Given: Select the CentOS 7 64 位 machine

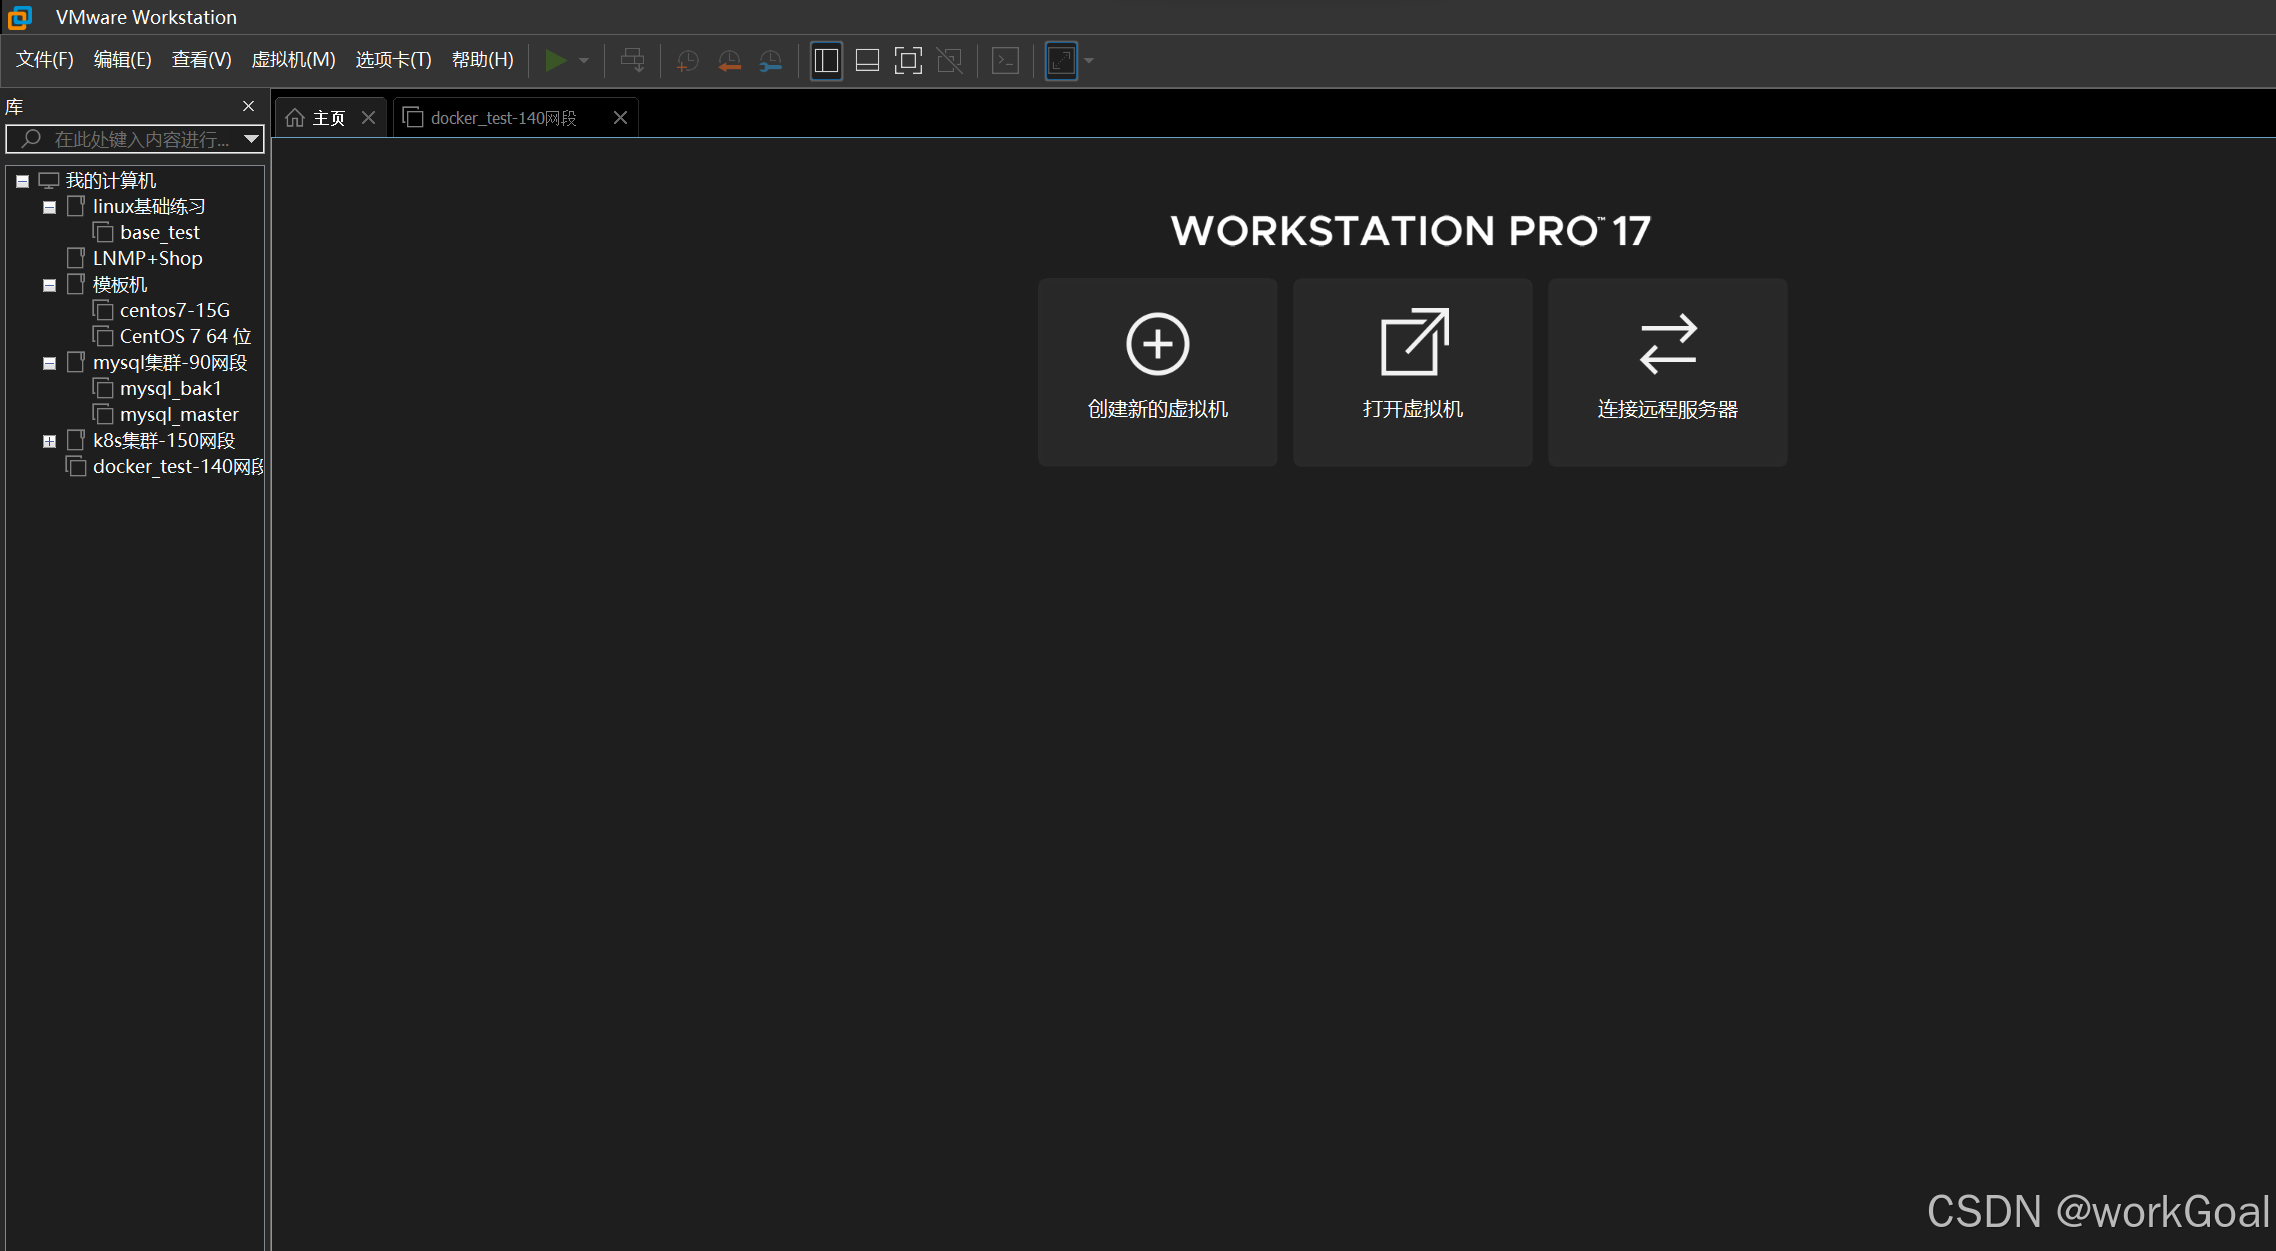Looking at the screenshot, I should point(186,336).
